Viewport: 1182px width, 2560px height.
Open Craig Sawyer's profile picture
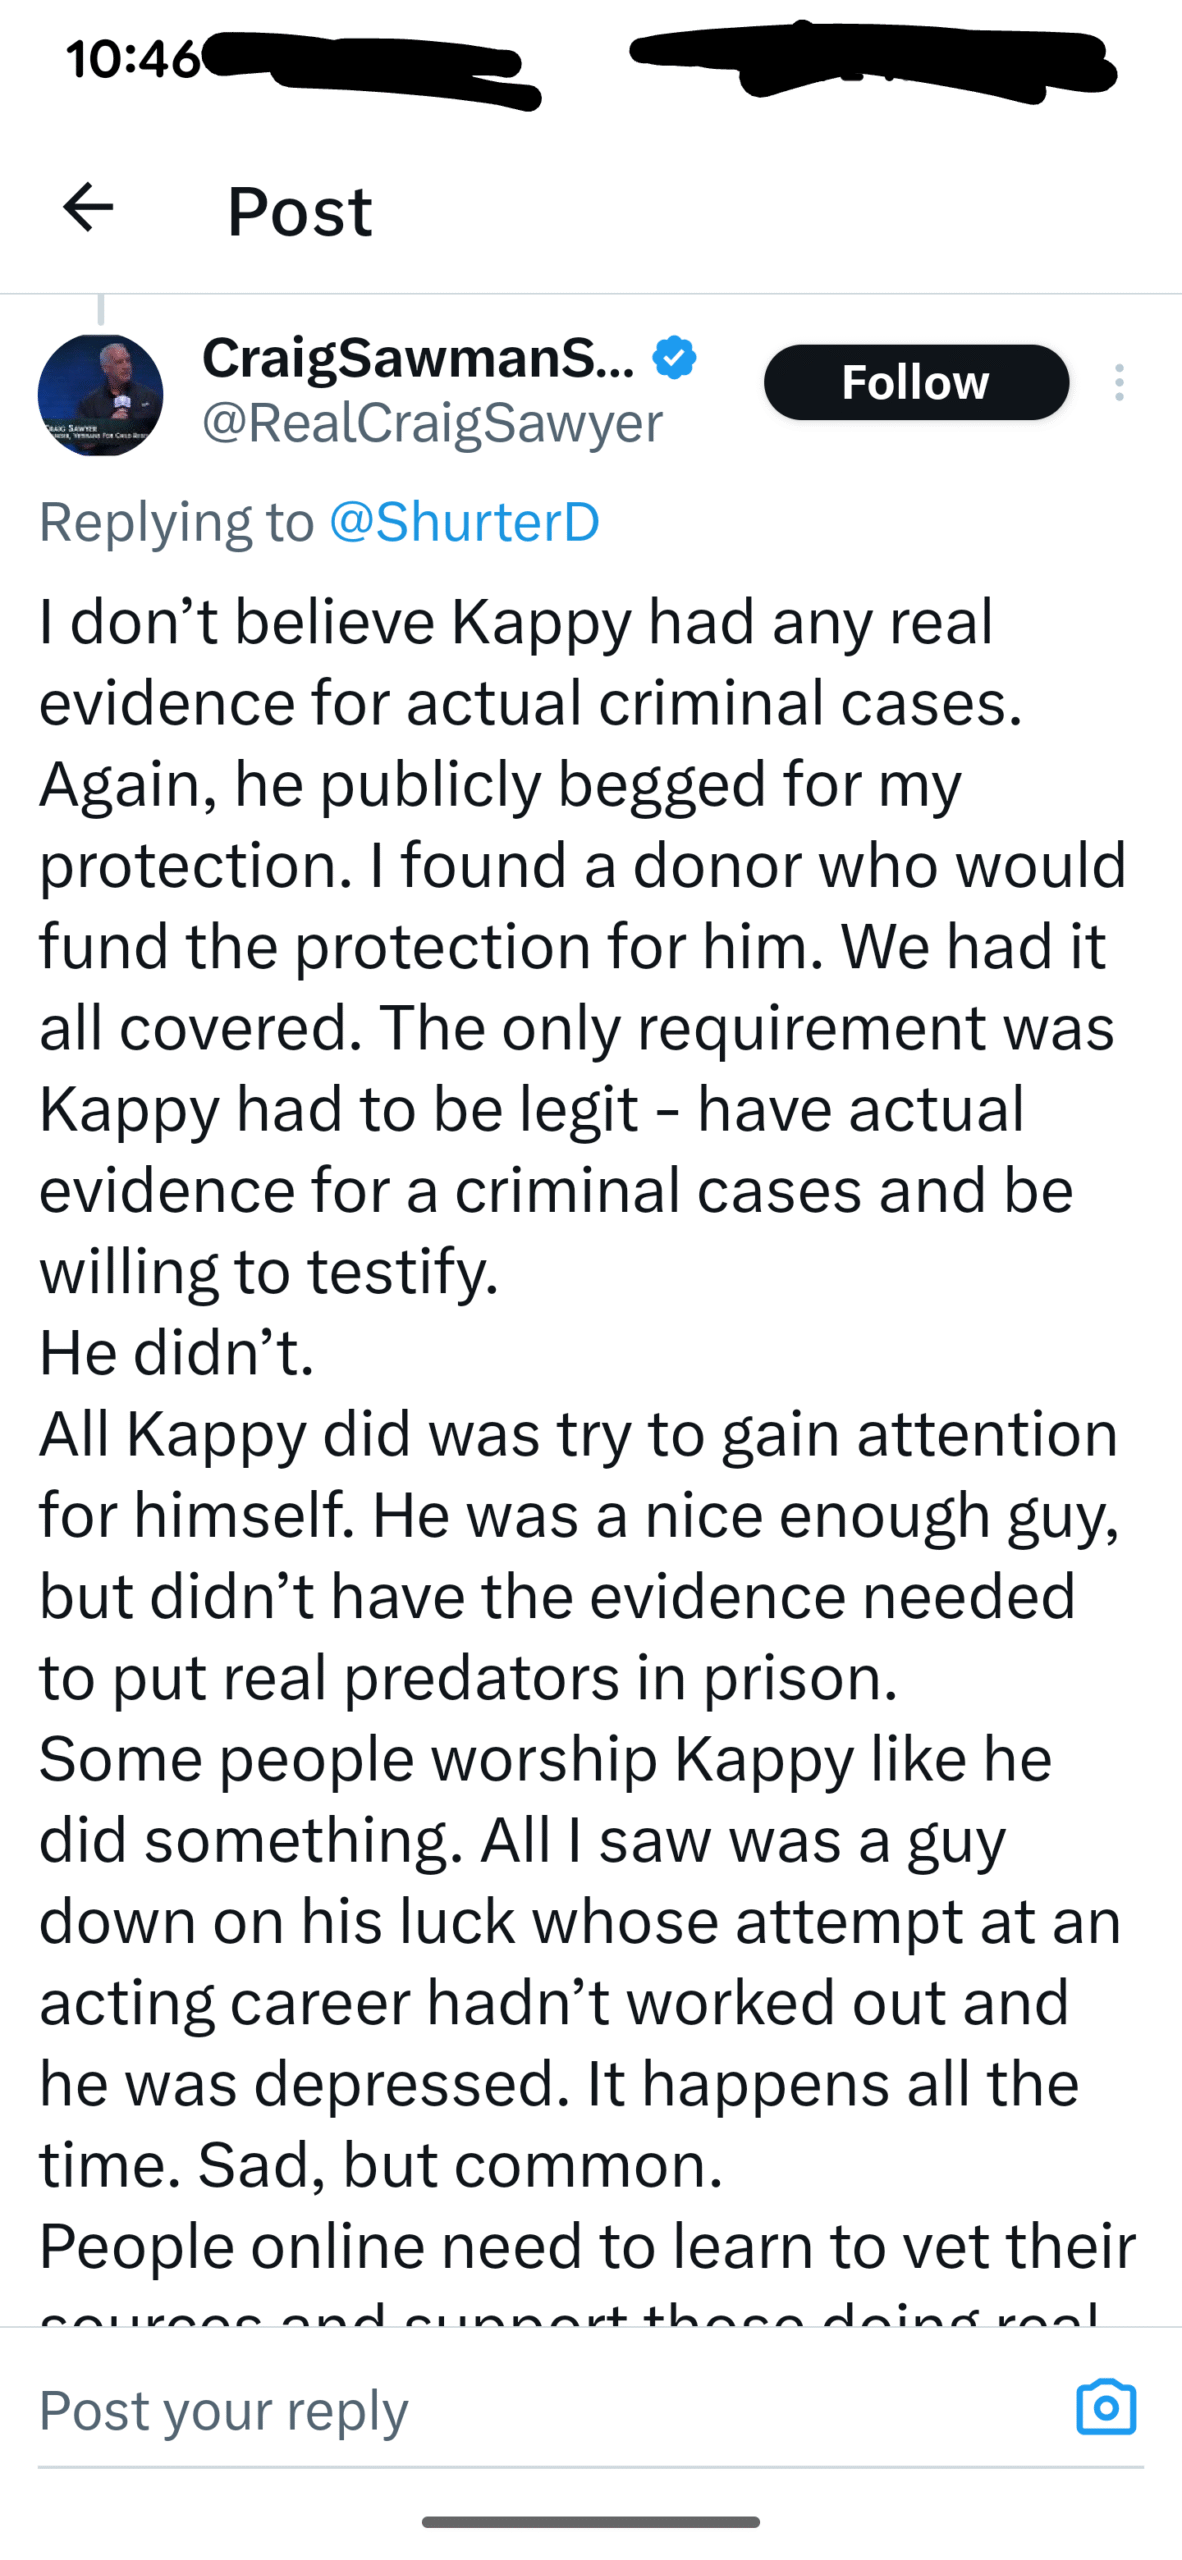(100, 395)
